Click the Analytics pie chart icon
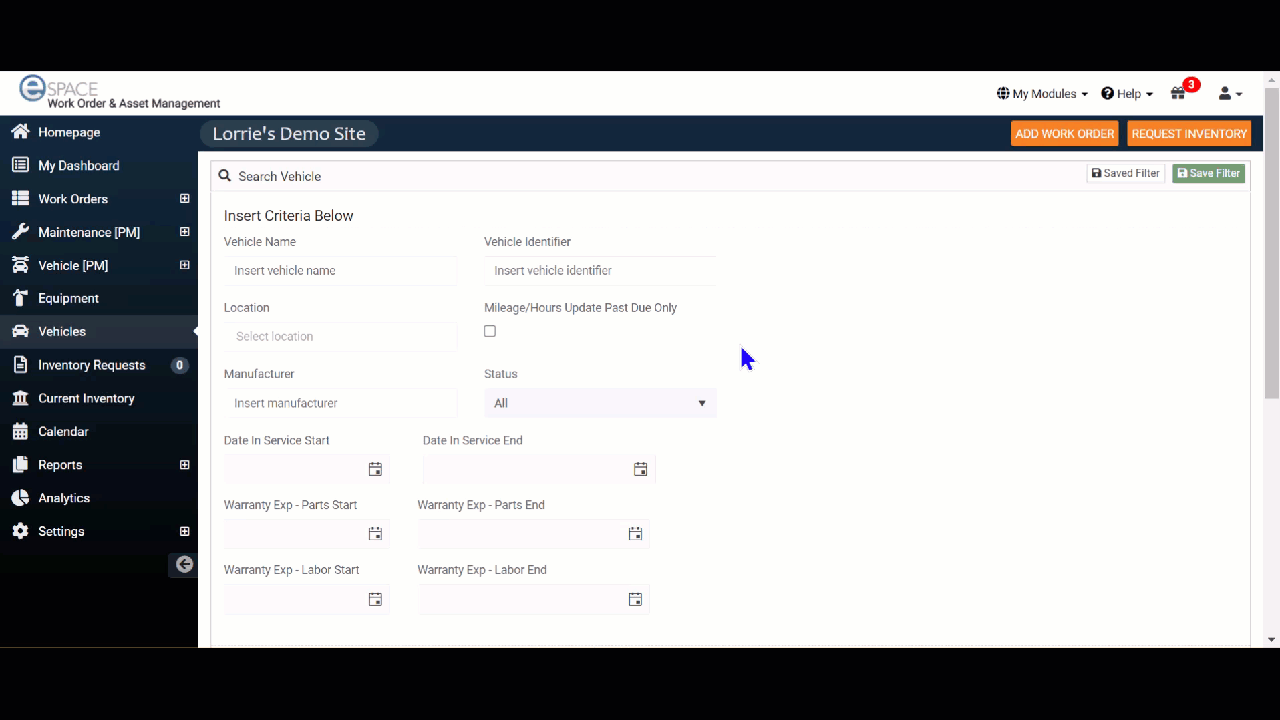Screen dimensions: 1280x720 pos(20,498)
